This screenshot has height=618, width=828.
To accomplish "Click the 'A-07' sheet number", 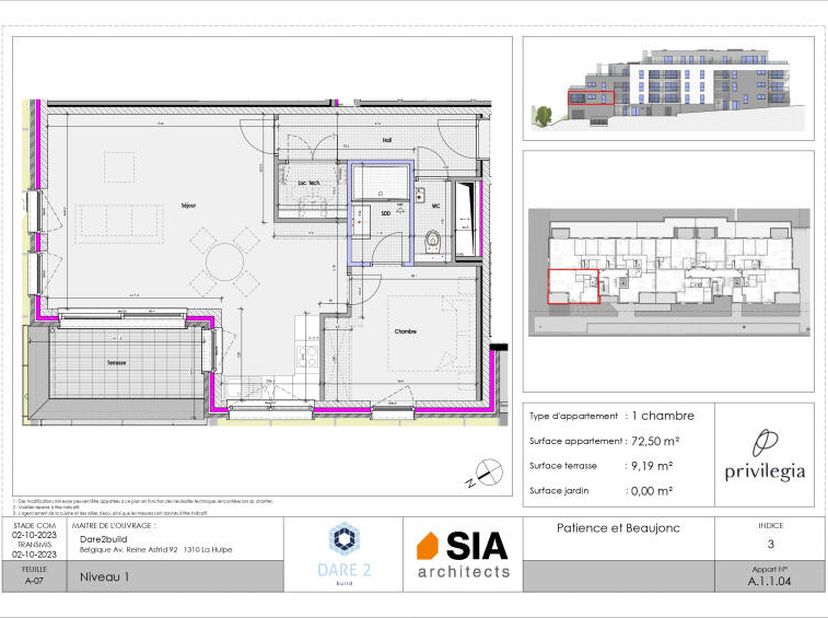I will tap(34, 580).
